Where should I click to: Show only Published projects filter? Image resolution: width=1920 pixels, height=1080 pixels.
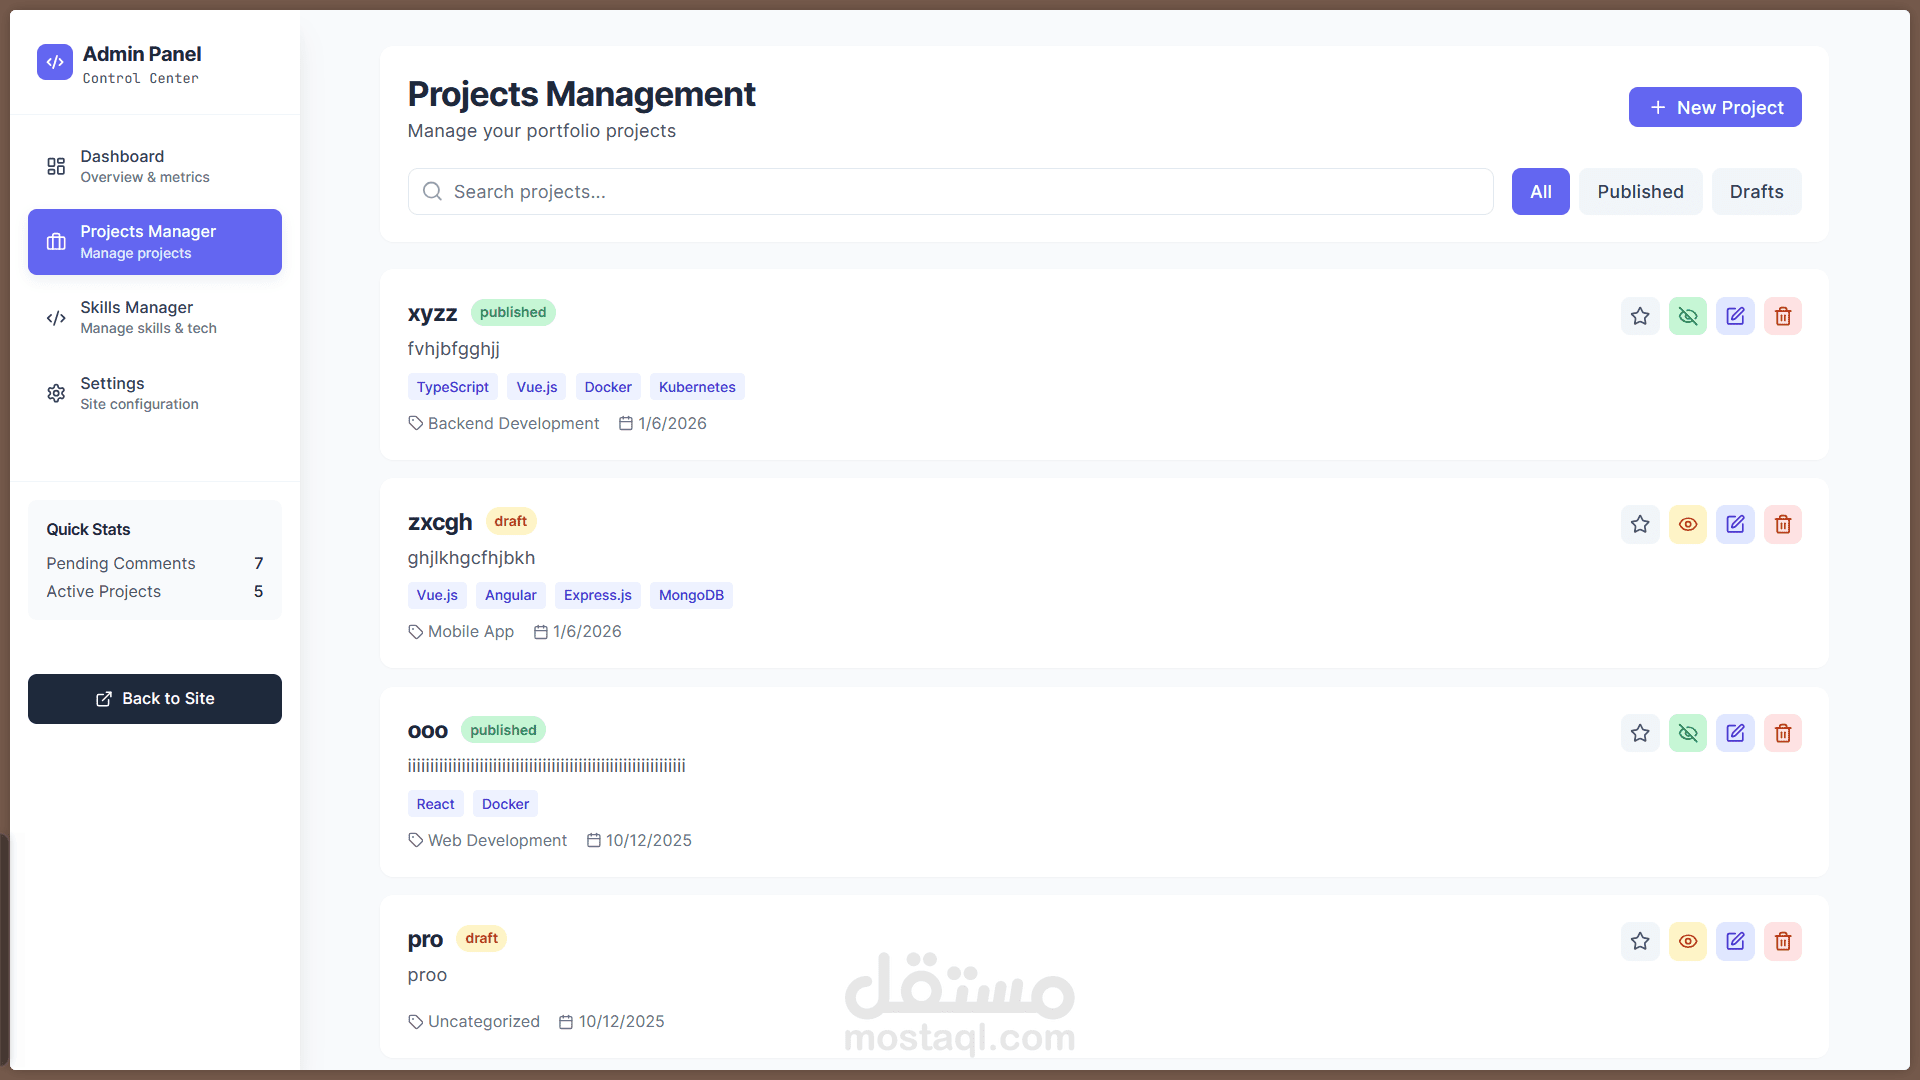point(1640,191)
